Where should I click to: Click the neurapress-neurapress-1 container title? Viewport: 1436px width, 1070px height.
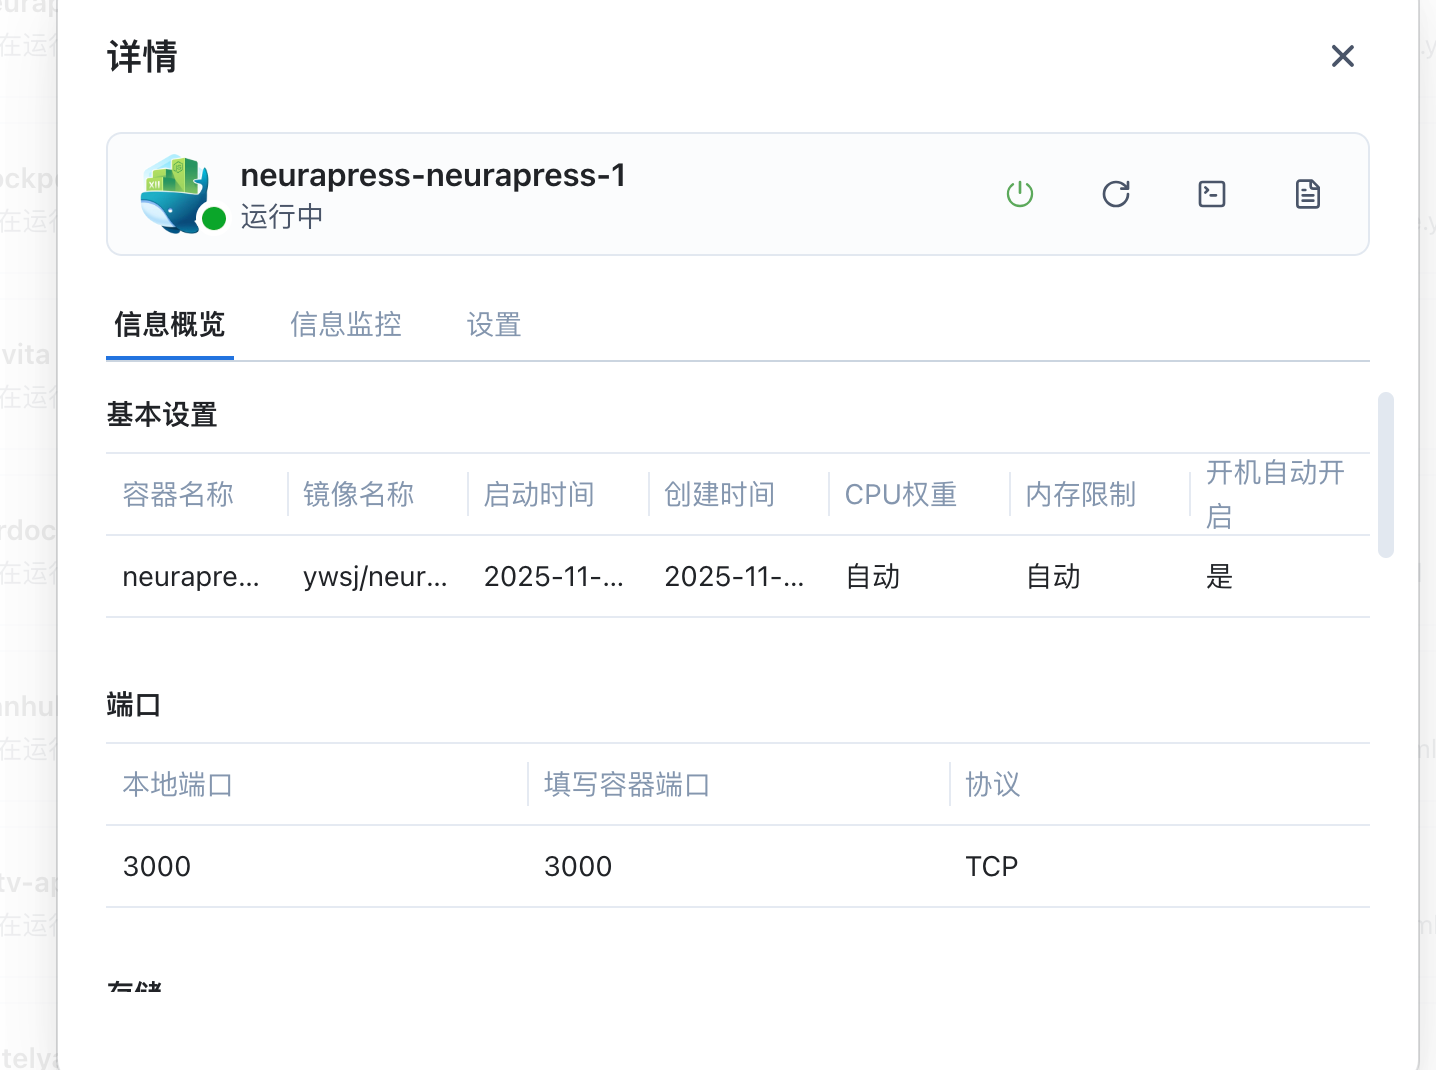tap(433, 175)
